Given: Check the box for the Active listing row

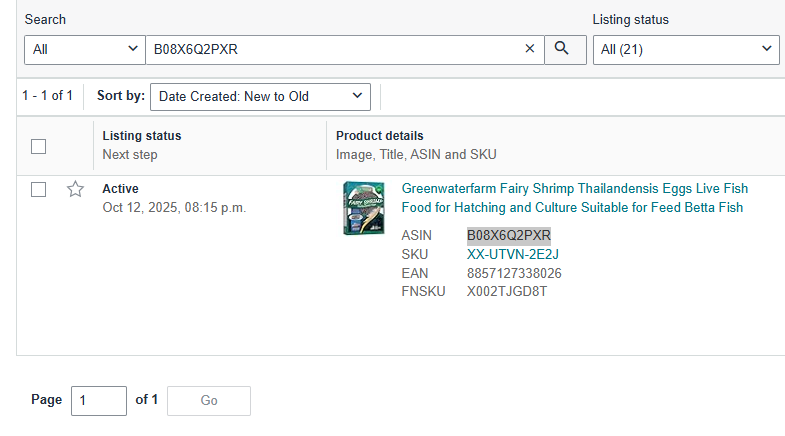Looking at the screenshot, I should (x=39, y=190).
